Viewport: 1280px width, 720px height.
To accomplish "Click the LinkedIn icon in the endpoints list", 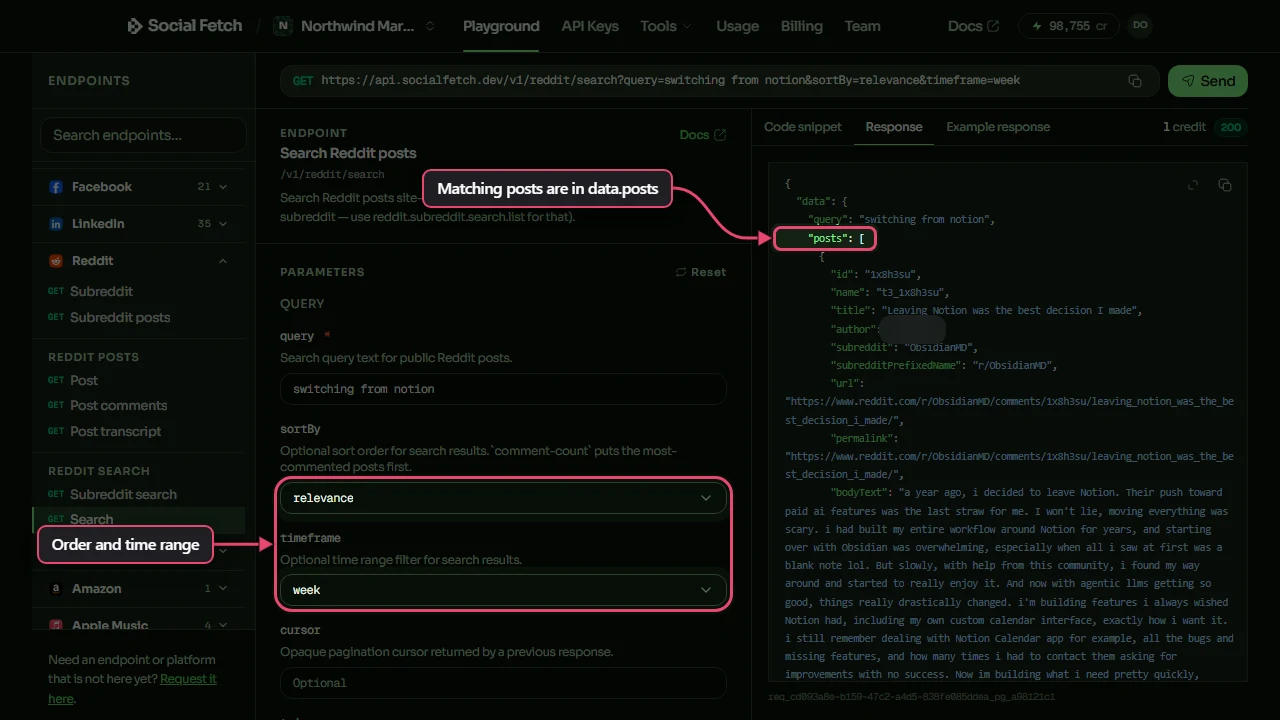I will [x=56, y=224].
